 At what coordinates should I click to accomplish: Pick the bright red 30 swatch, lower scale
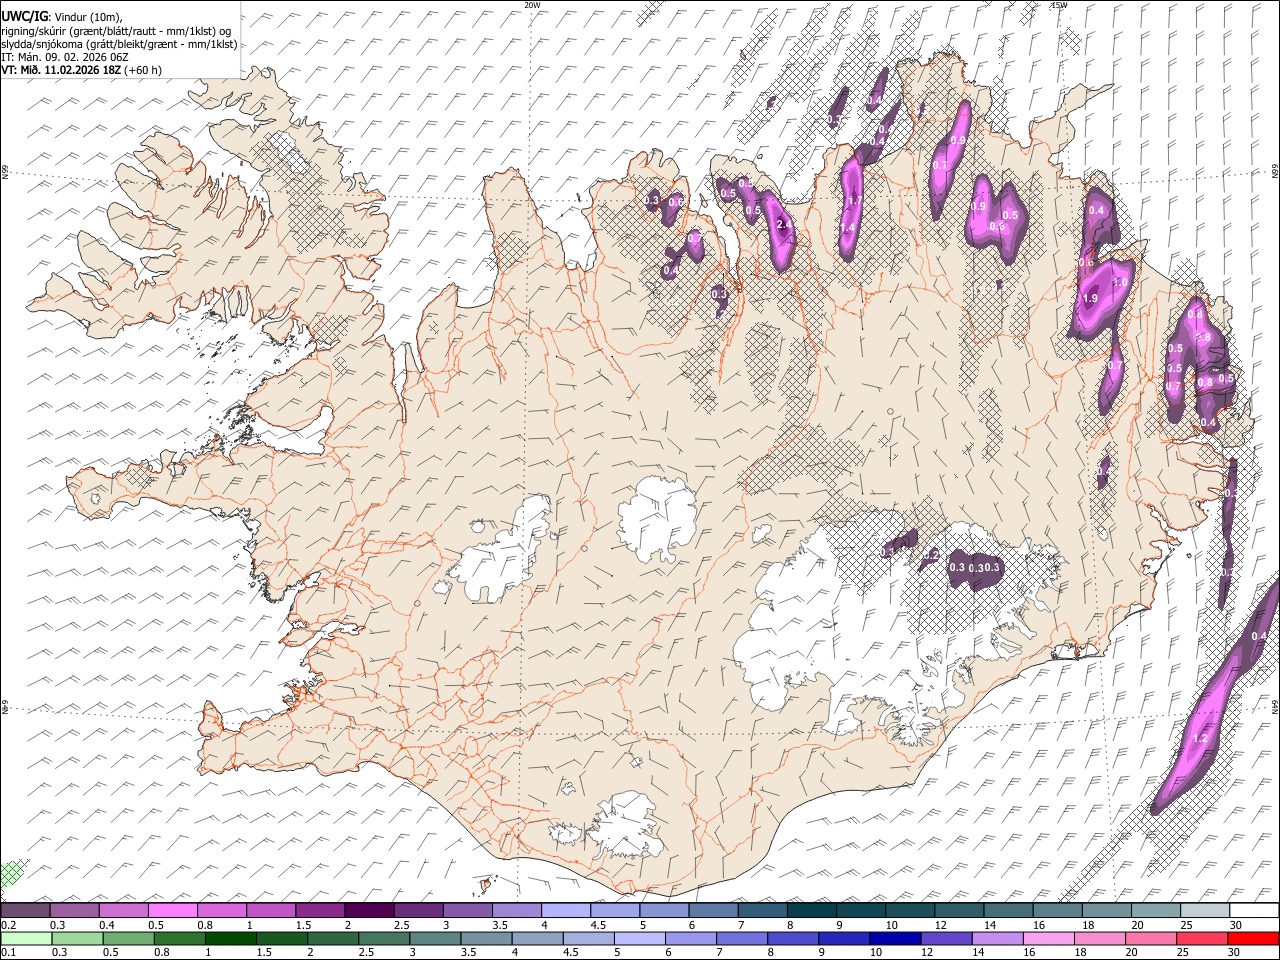point(1253,938)
